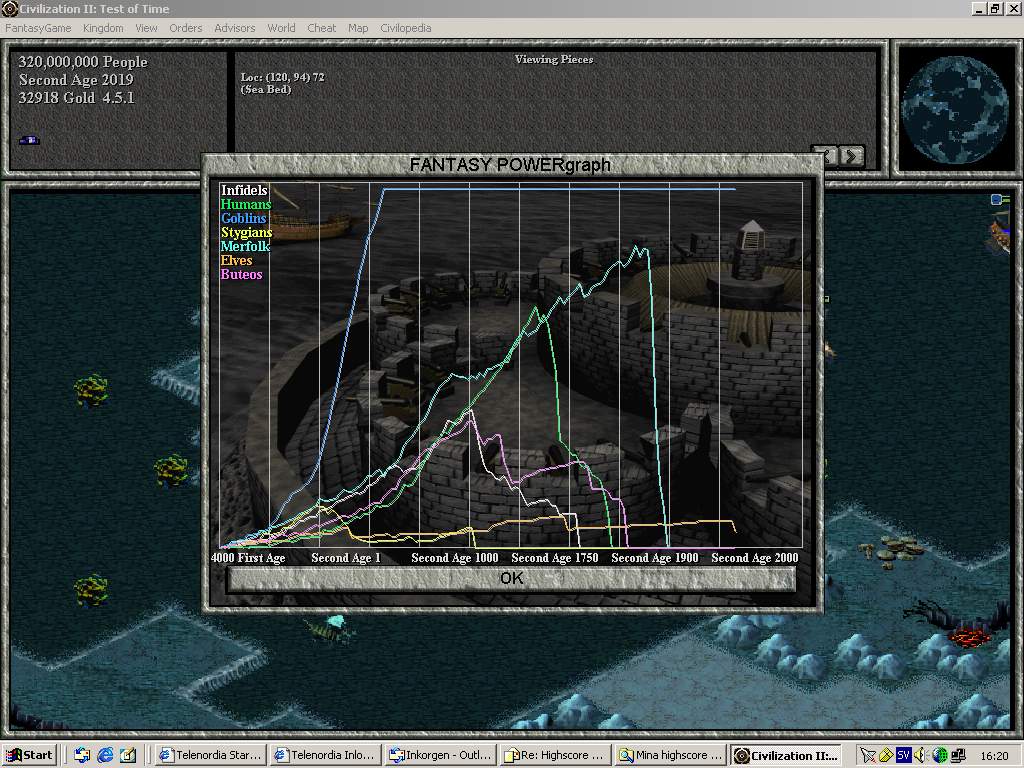Click Show Desktop quick launch icon
1024x768 pixels.
[x=128, y=756]
